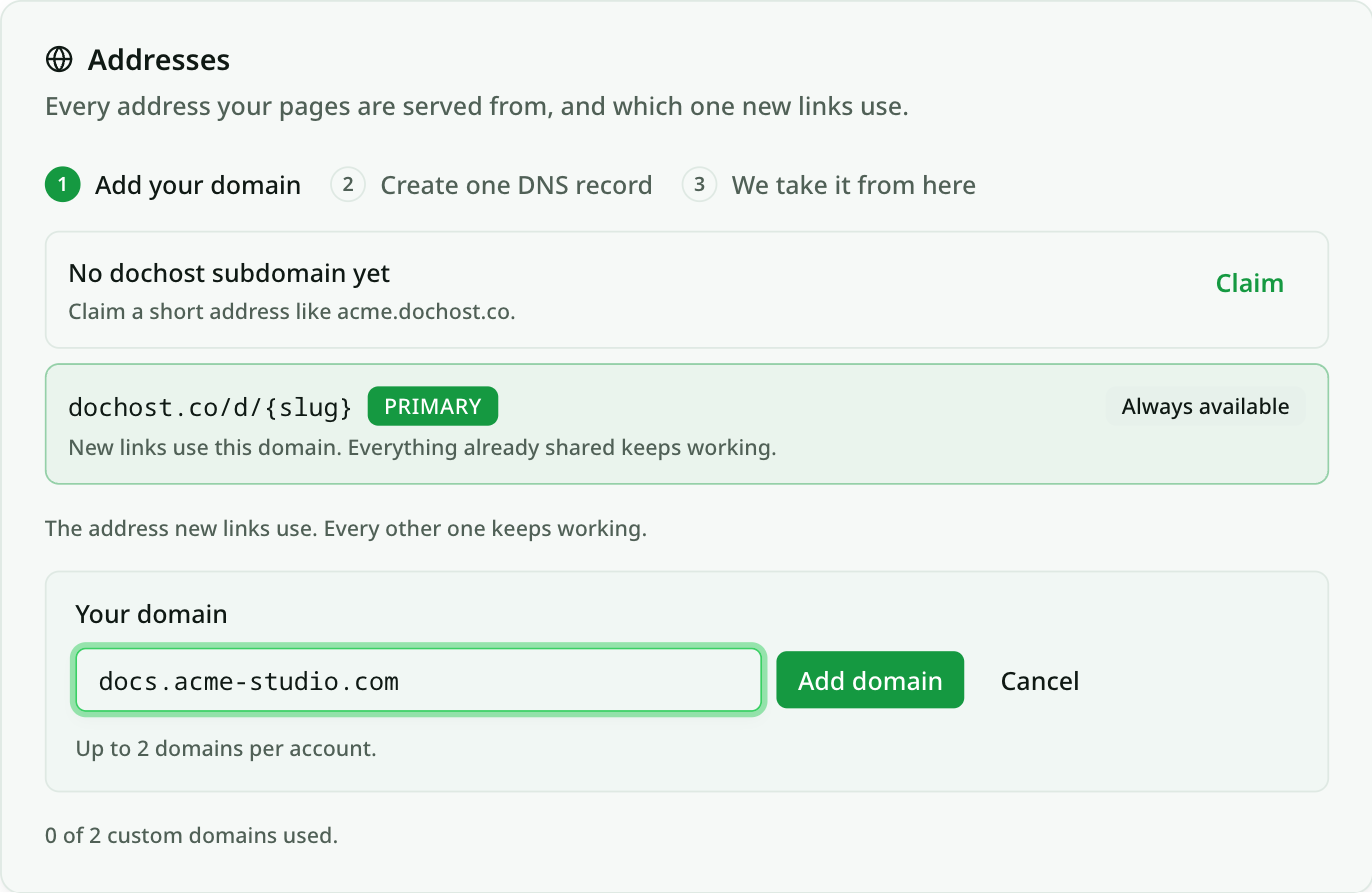This screenshot has width=1372, height=893.
Task: Click '0 of 2 custom domains used.' text
Action: [192, 835]
